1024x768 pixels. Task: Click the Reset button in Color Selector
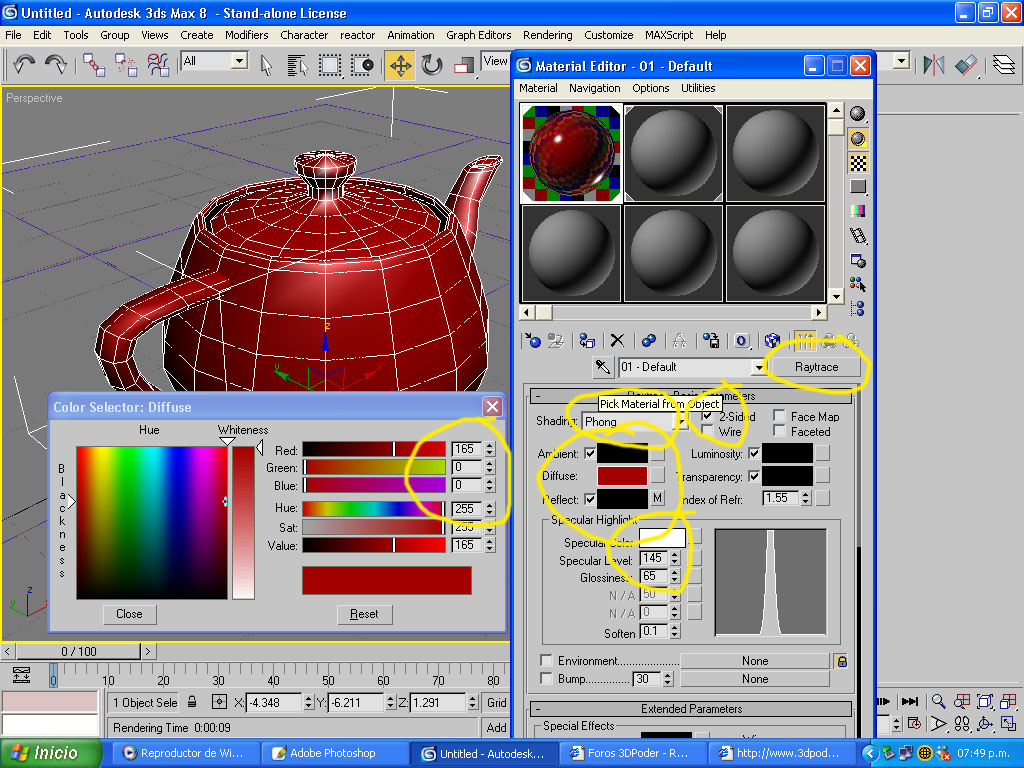364,614
